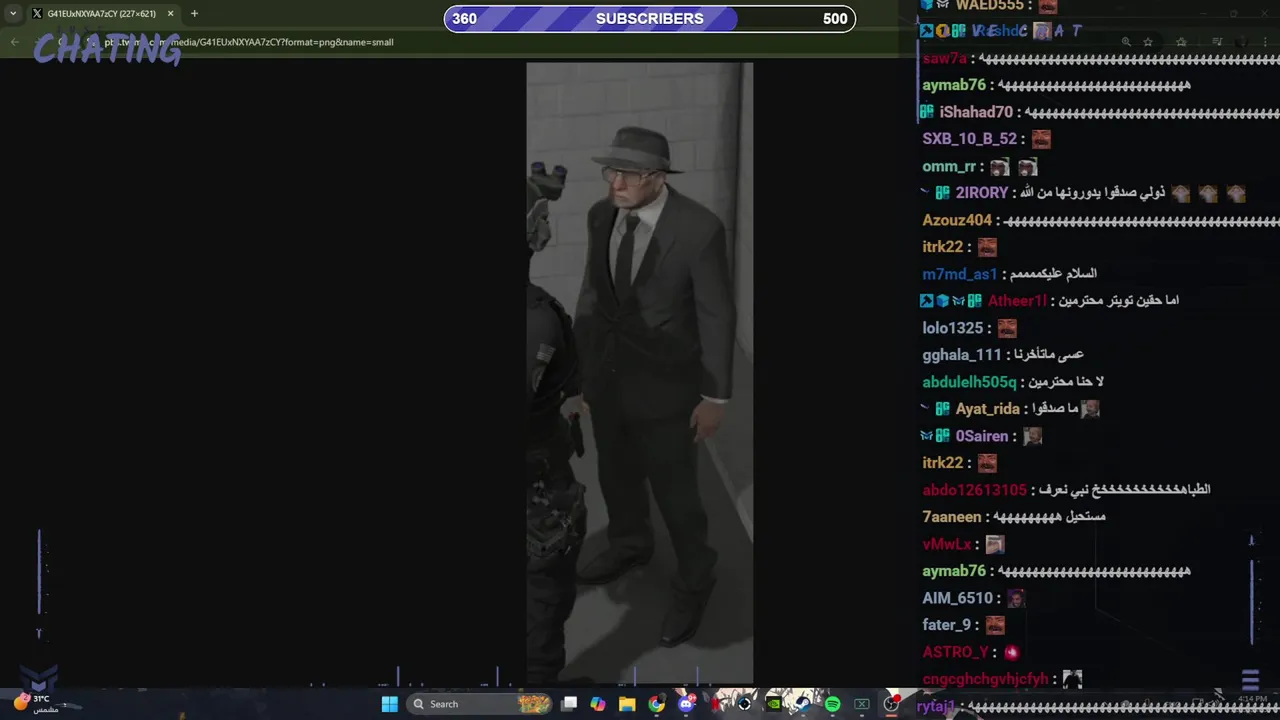The width and height of the screenshot is (1280, 720).
Task: Click the X favicon on browser tab
Action: (x=37, y=14)
